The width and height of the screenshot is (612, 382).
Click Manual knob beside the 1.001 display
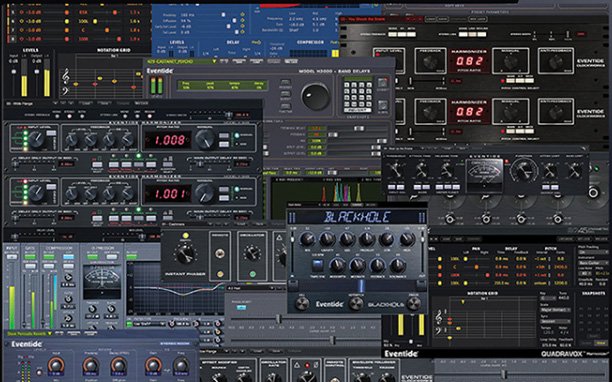pyautogui.click(x=206, y=192)
